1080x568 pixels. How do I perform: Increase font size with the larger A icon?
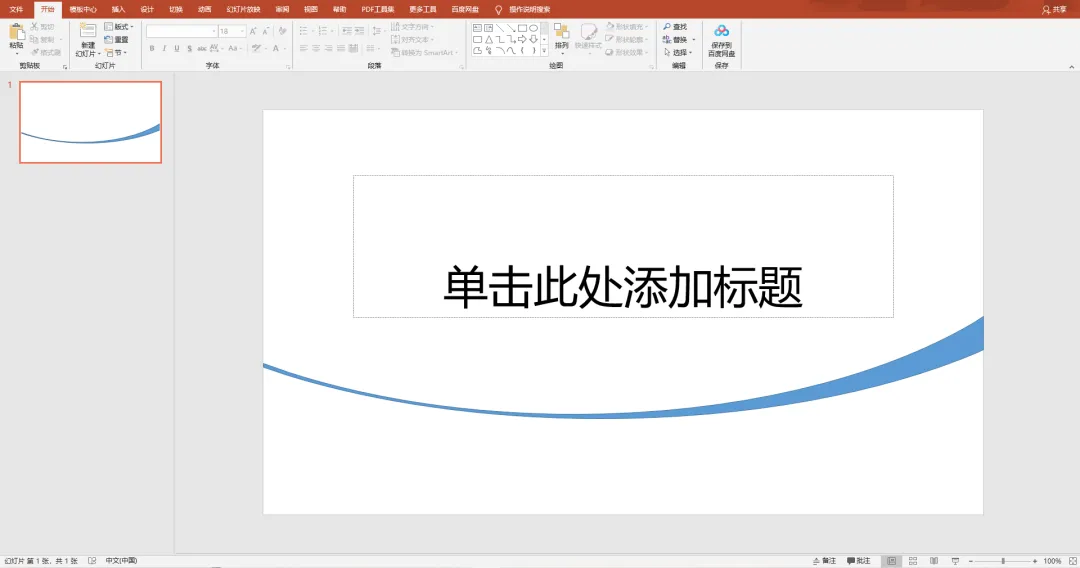(253, 31)
